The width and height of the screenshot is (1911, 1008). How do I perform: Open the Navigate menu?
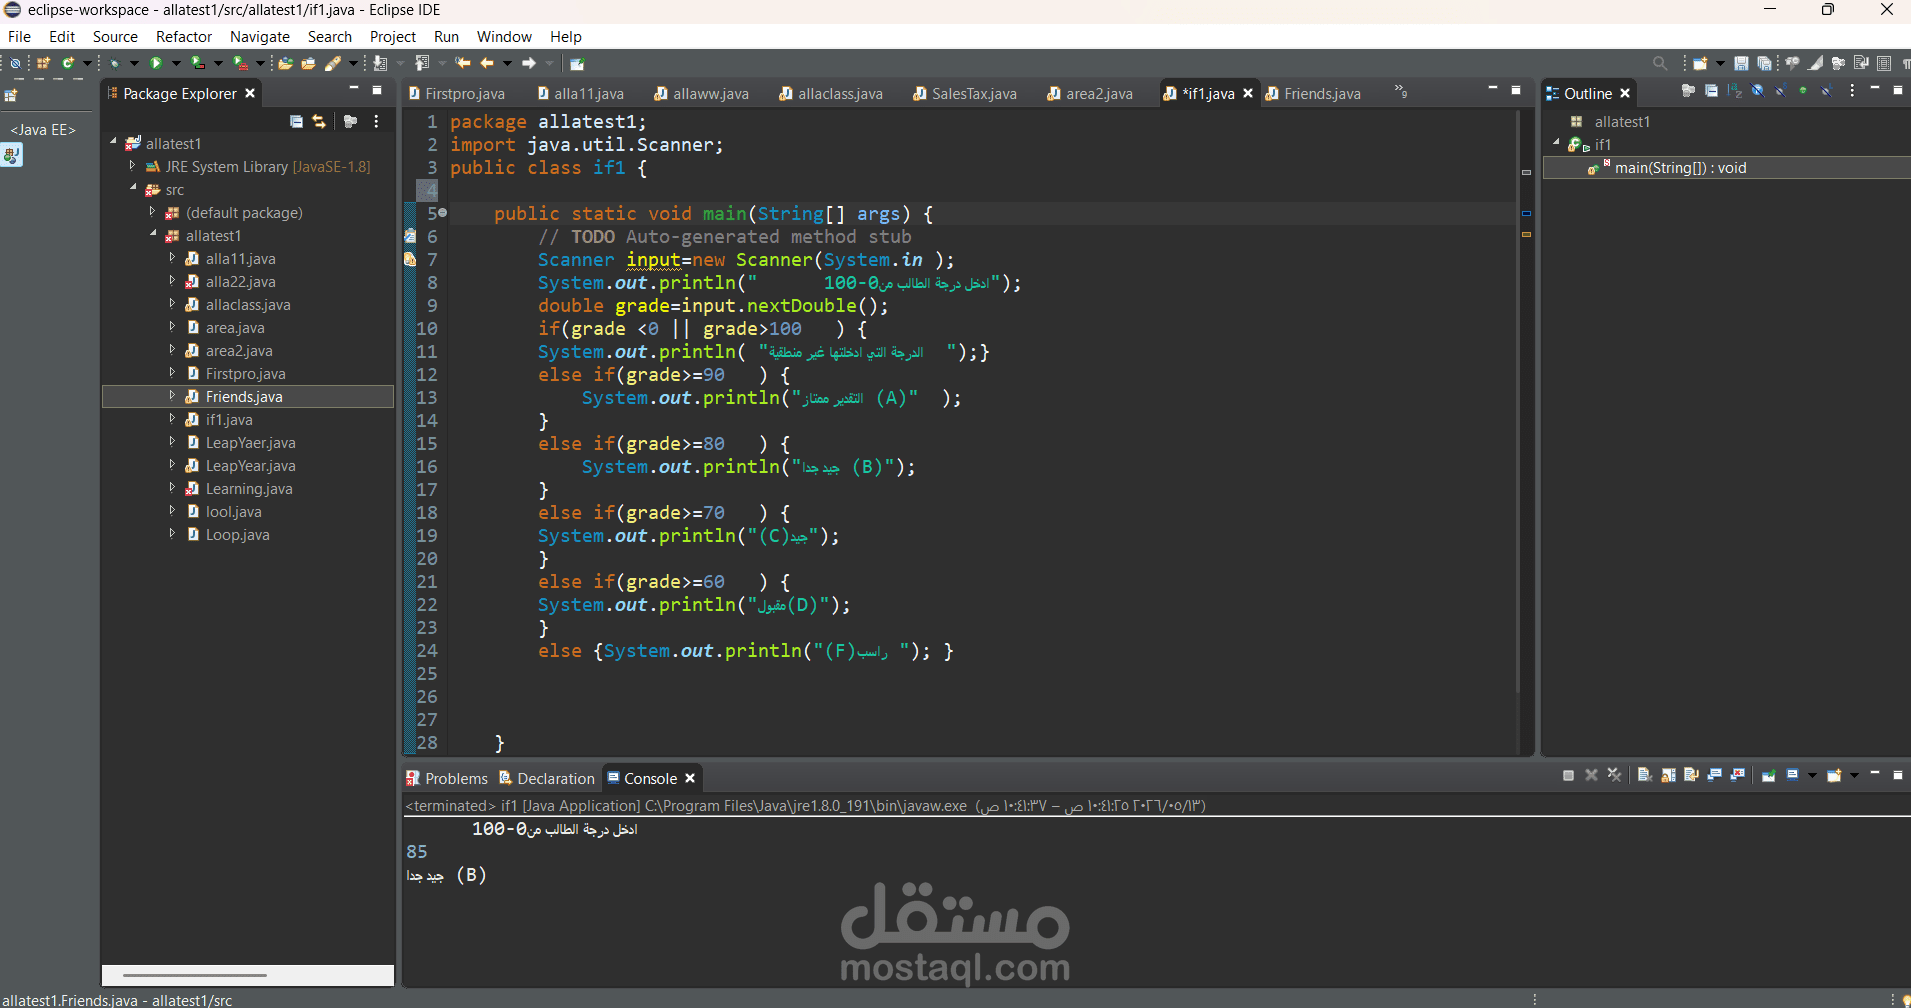tap(259, 36)
